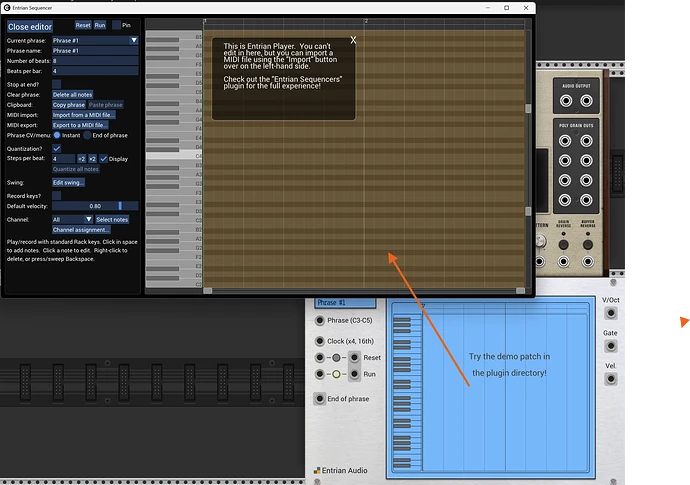Click Copy phrase
The width and height of the screenshot is (690, 485).
click(69, 105)
